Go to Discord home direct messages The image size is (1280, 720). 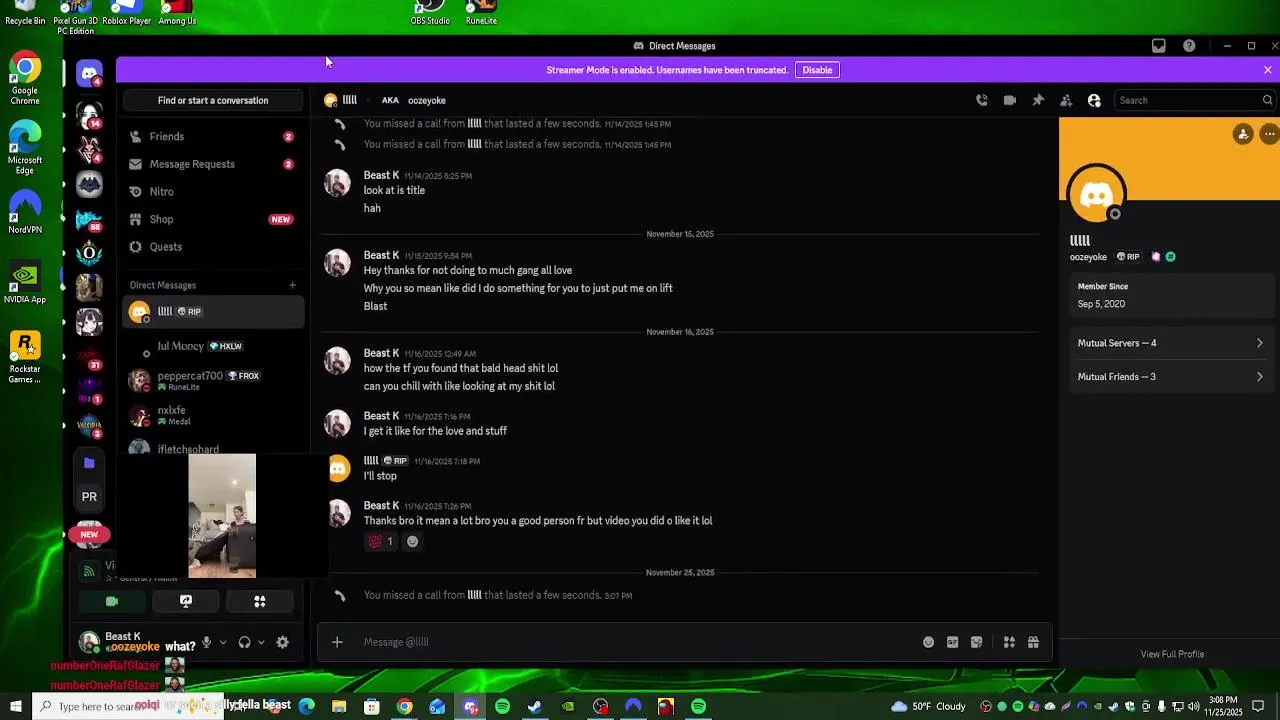(89, 75)
